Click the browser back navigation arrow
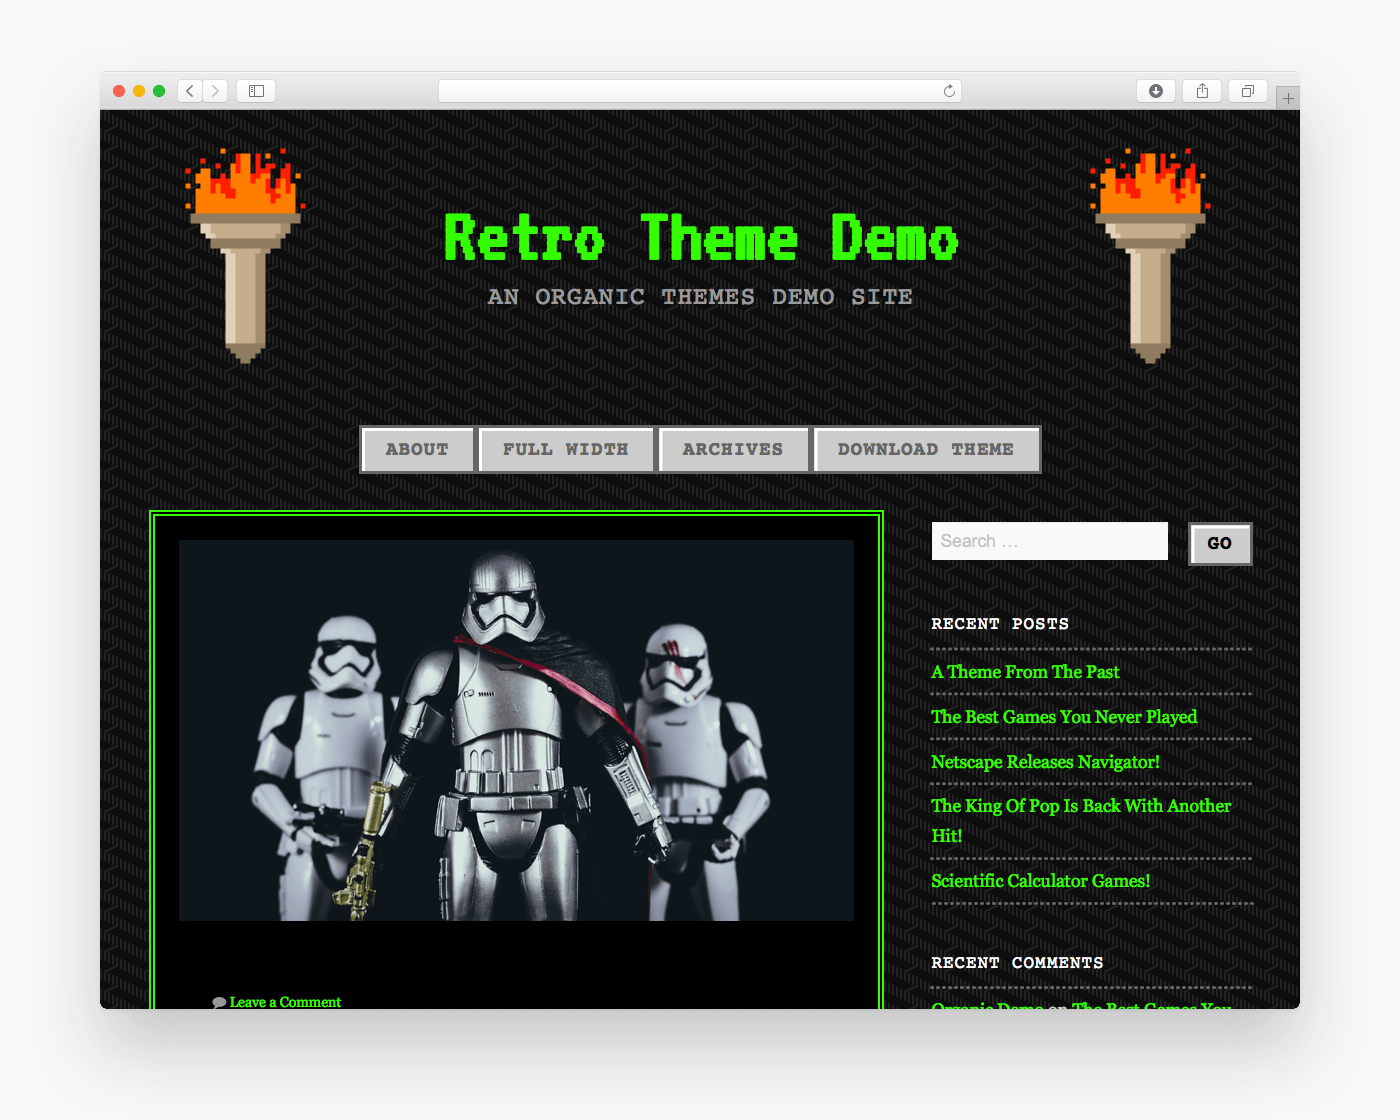 189,90
